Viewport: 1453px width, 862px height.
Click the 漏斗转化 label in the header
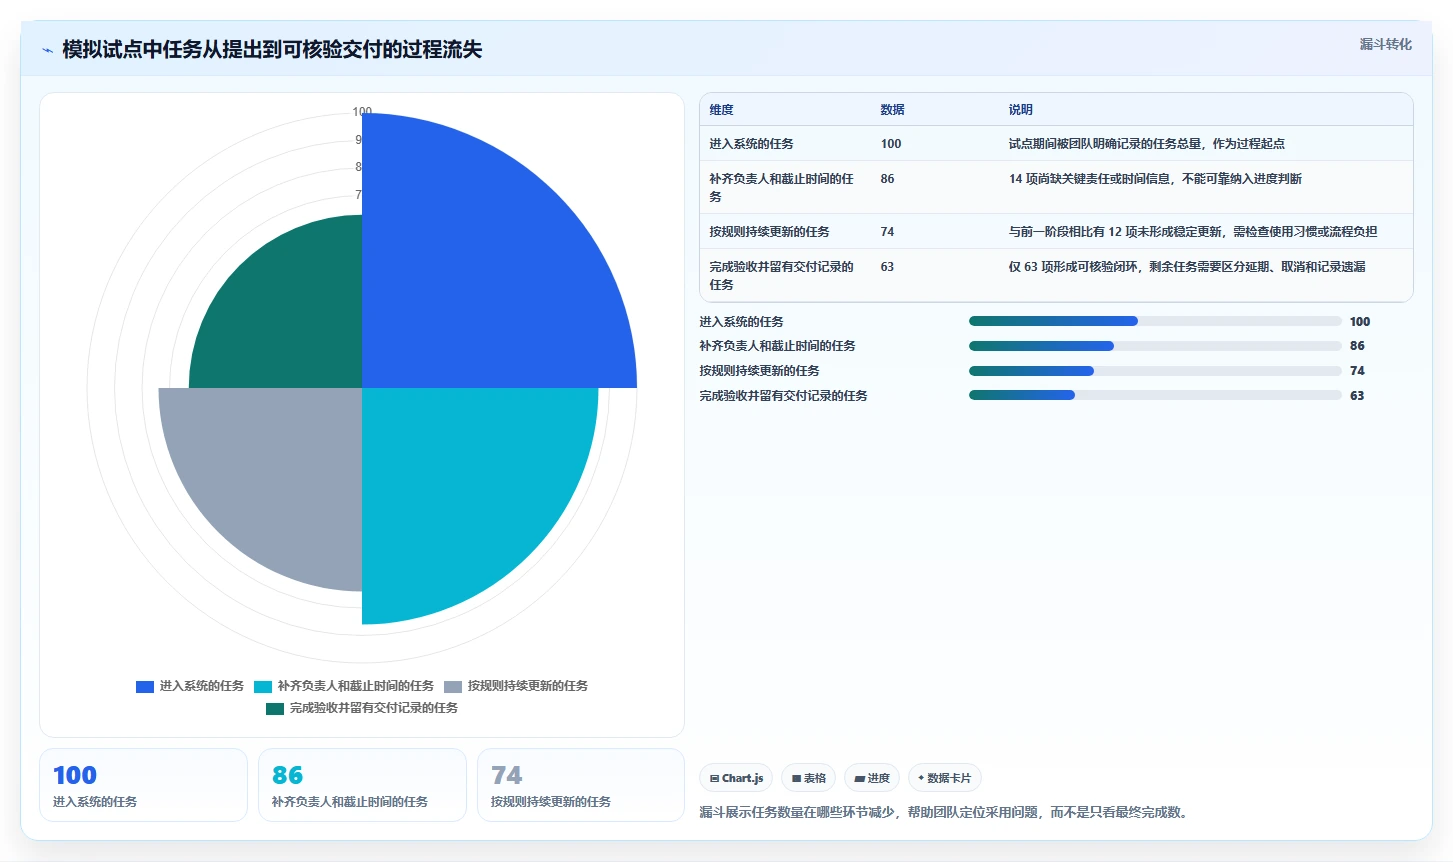point(1385,44)
